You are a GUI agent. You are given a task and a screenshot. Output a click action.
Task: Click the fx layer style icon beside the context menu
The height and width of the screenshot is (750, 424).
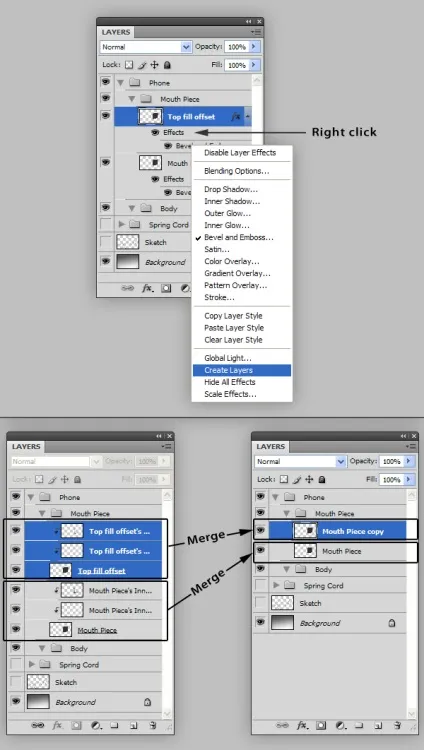pyautogui.click(x=147, y=288)
